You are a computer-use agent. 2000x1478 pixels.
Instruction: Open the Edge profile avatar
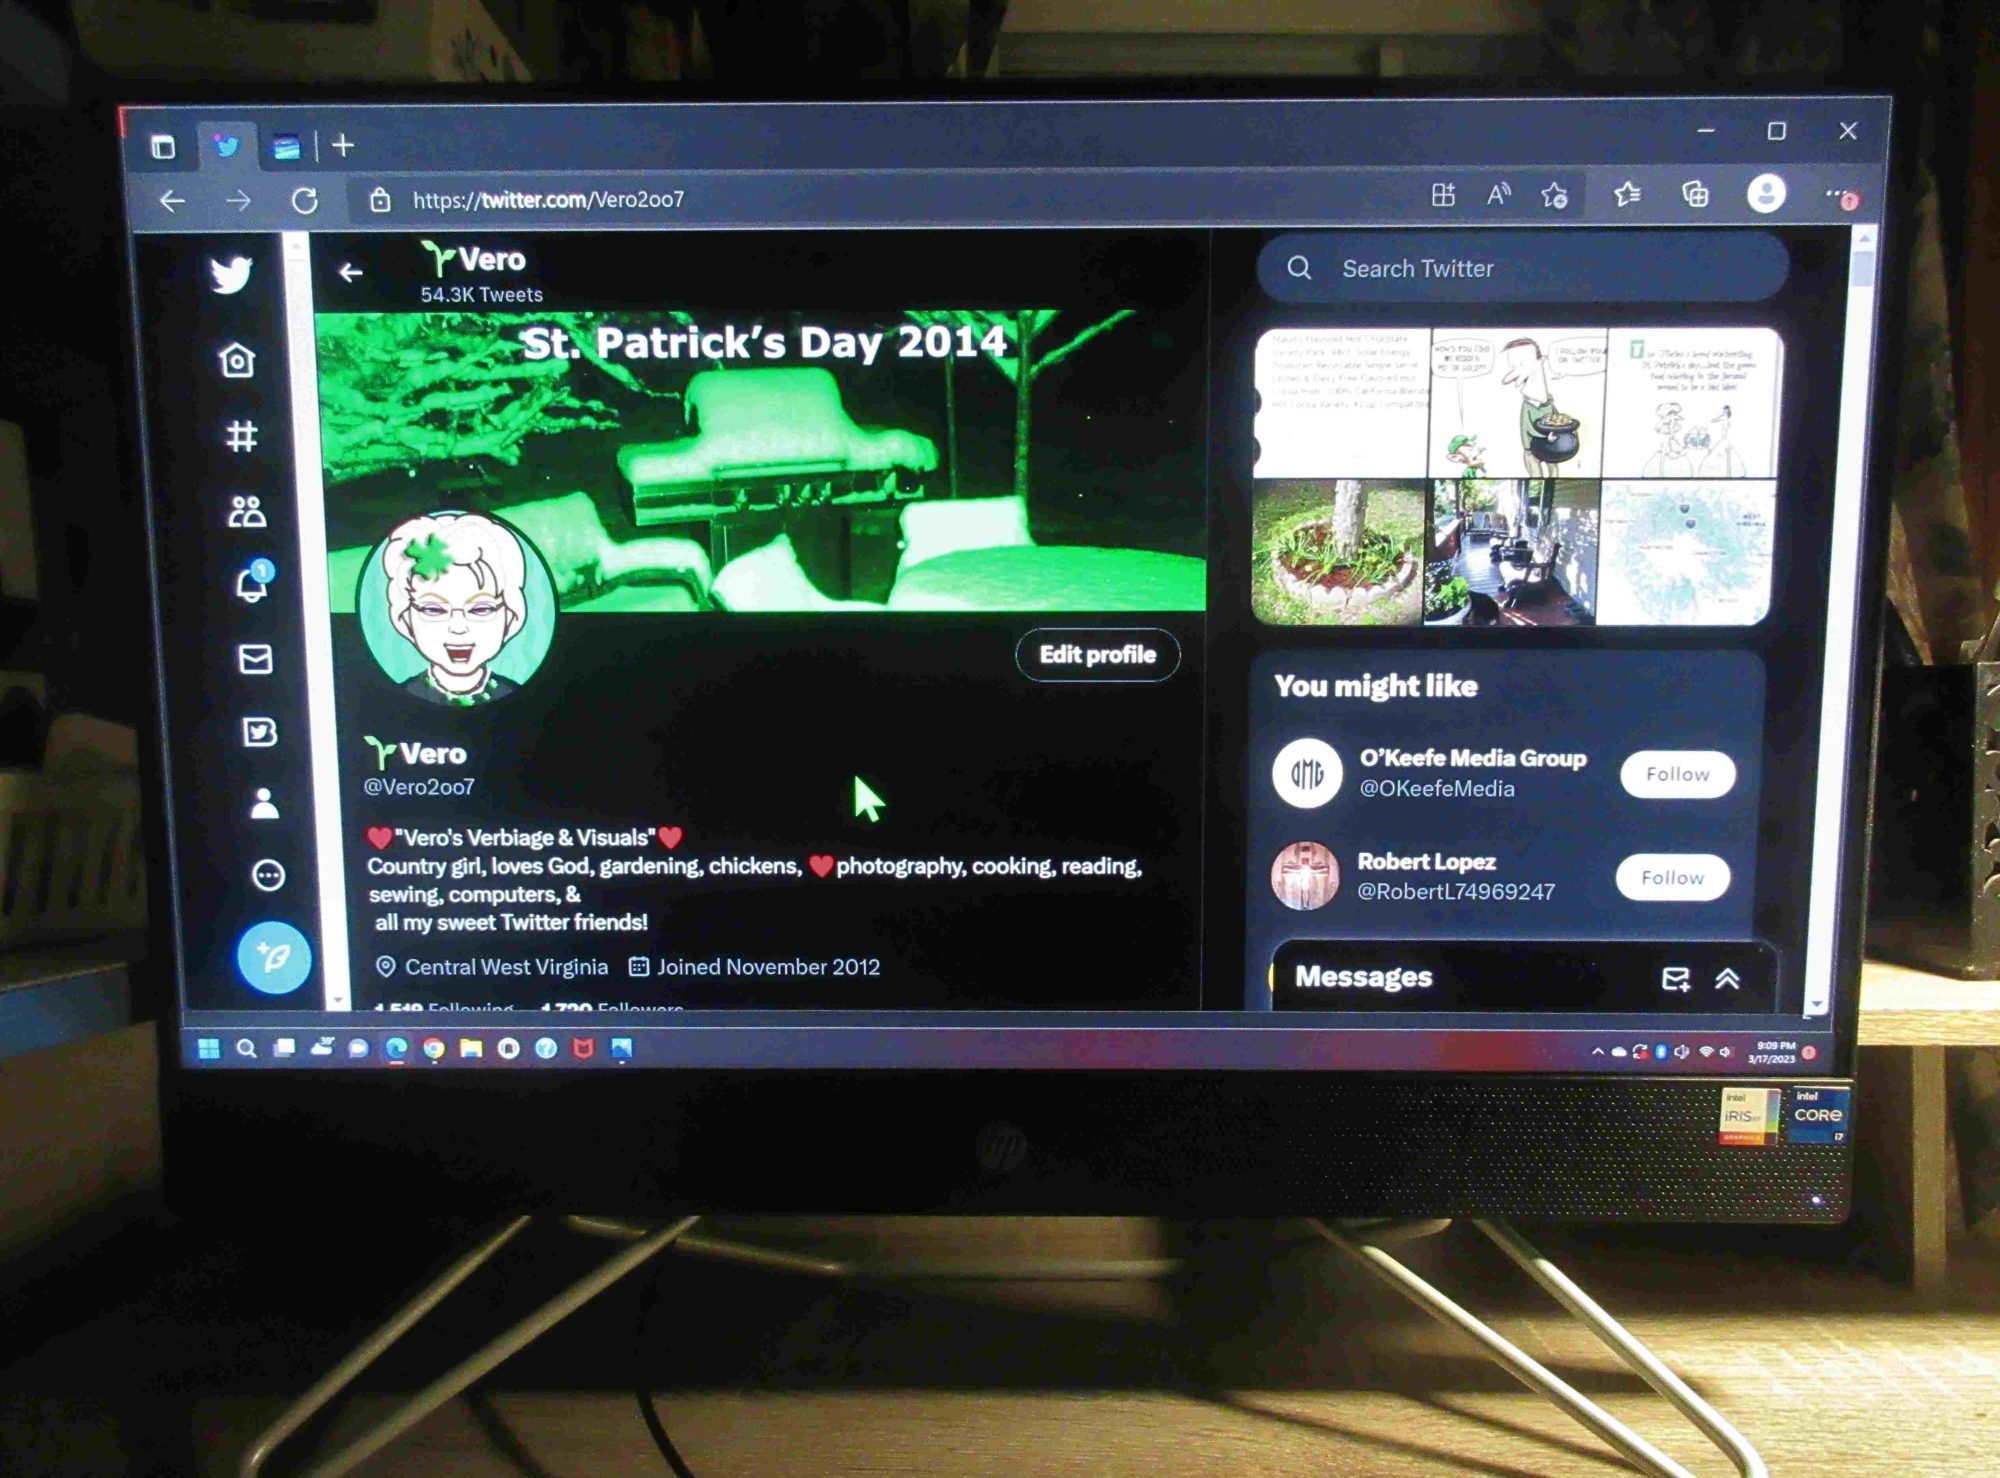[x=1765, y=193]
